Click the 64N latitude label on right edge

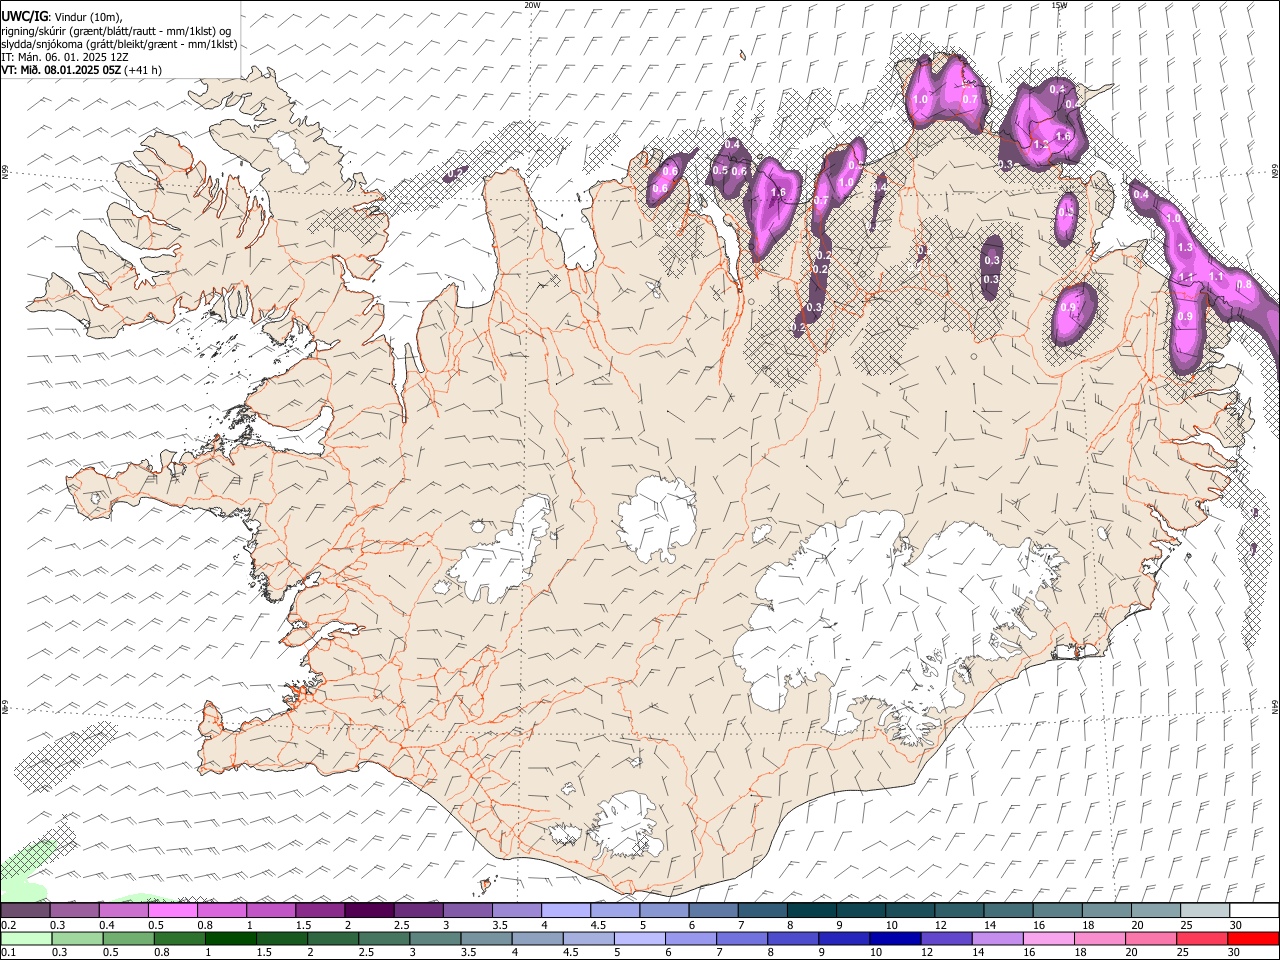click(1275, 706)
